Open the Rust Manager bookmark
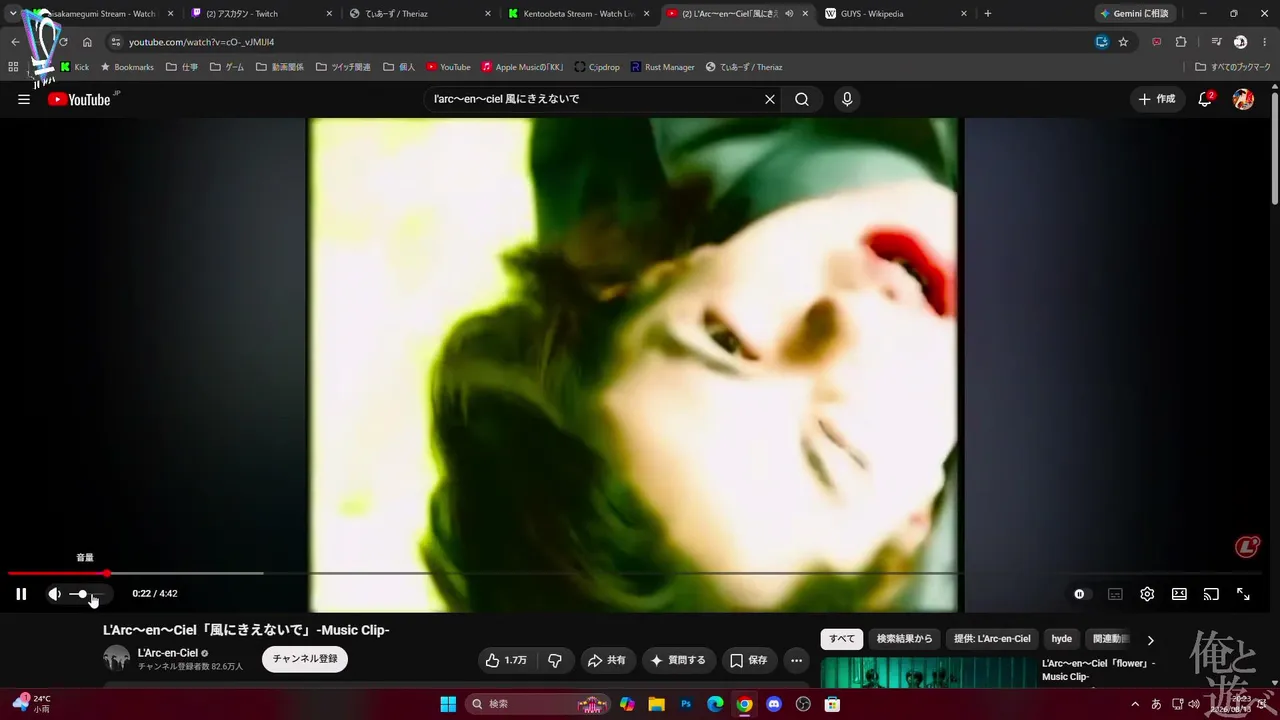 click(662, 67)
